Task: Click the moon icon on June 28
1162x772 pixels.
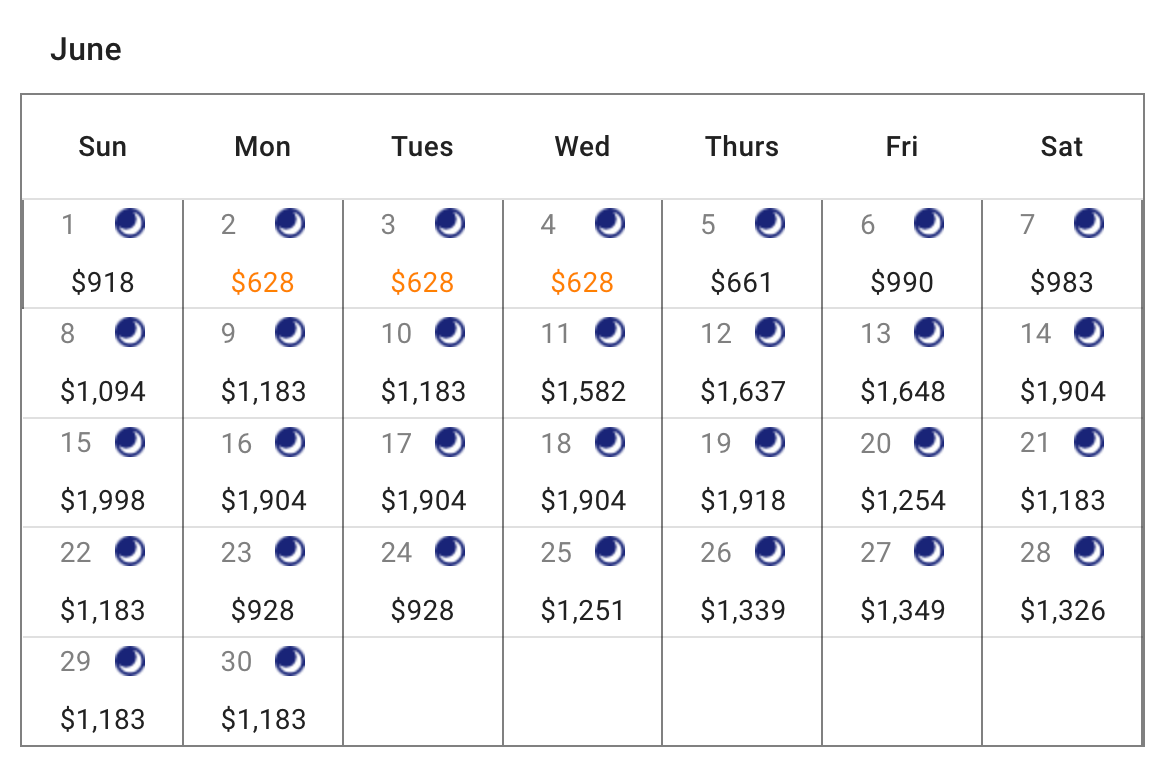Action: click(1089, 551)
